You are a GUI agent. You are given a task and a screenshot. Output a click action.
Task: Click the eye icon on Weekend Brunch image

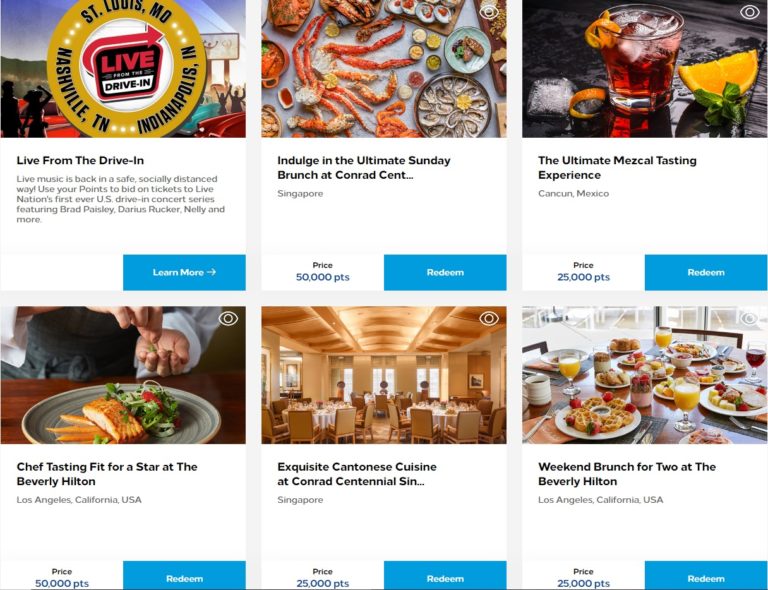(x=749, y=319)
